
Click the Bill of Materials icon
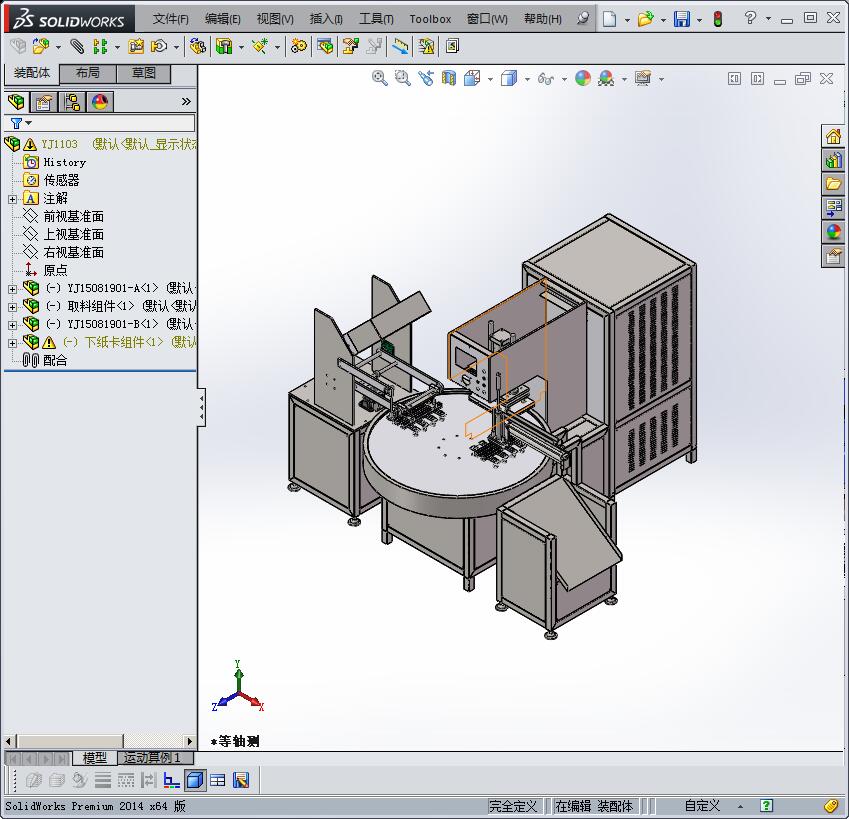(x=325, y=47)
